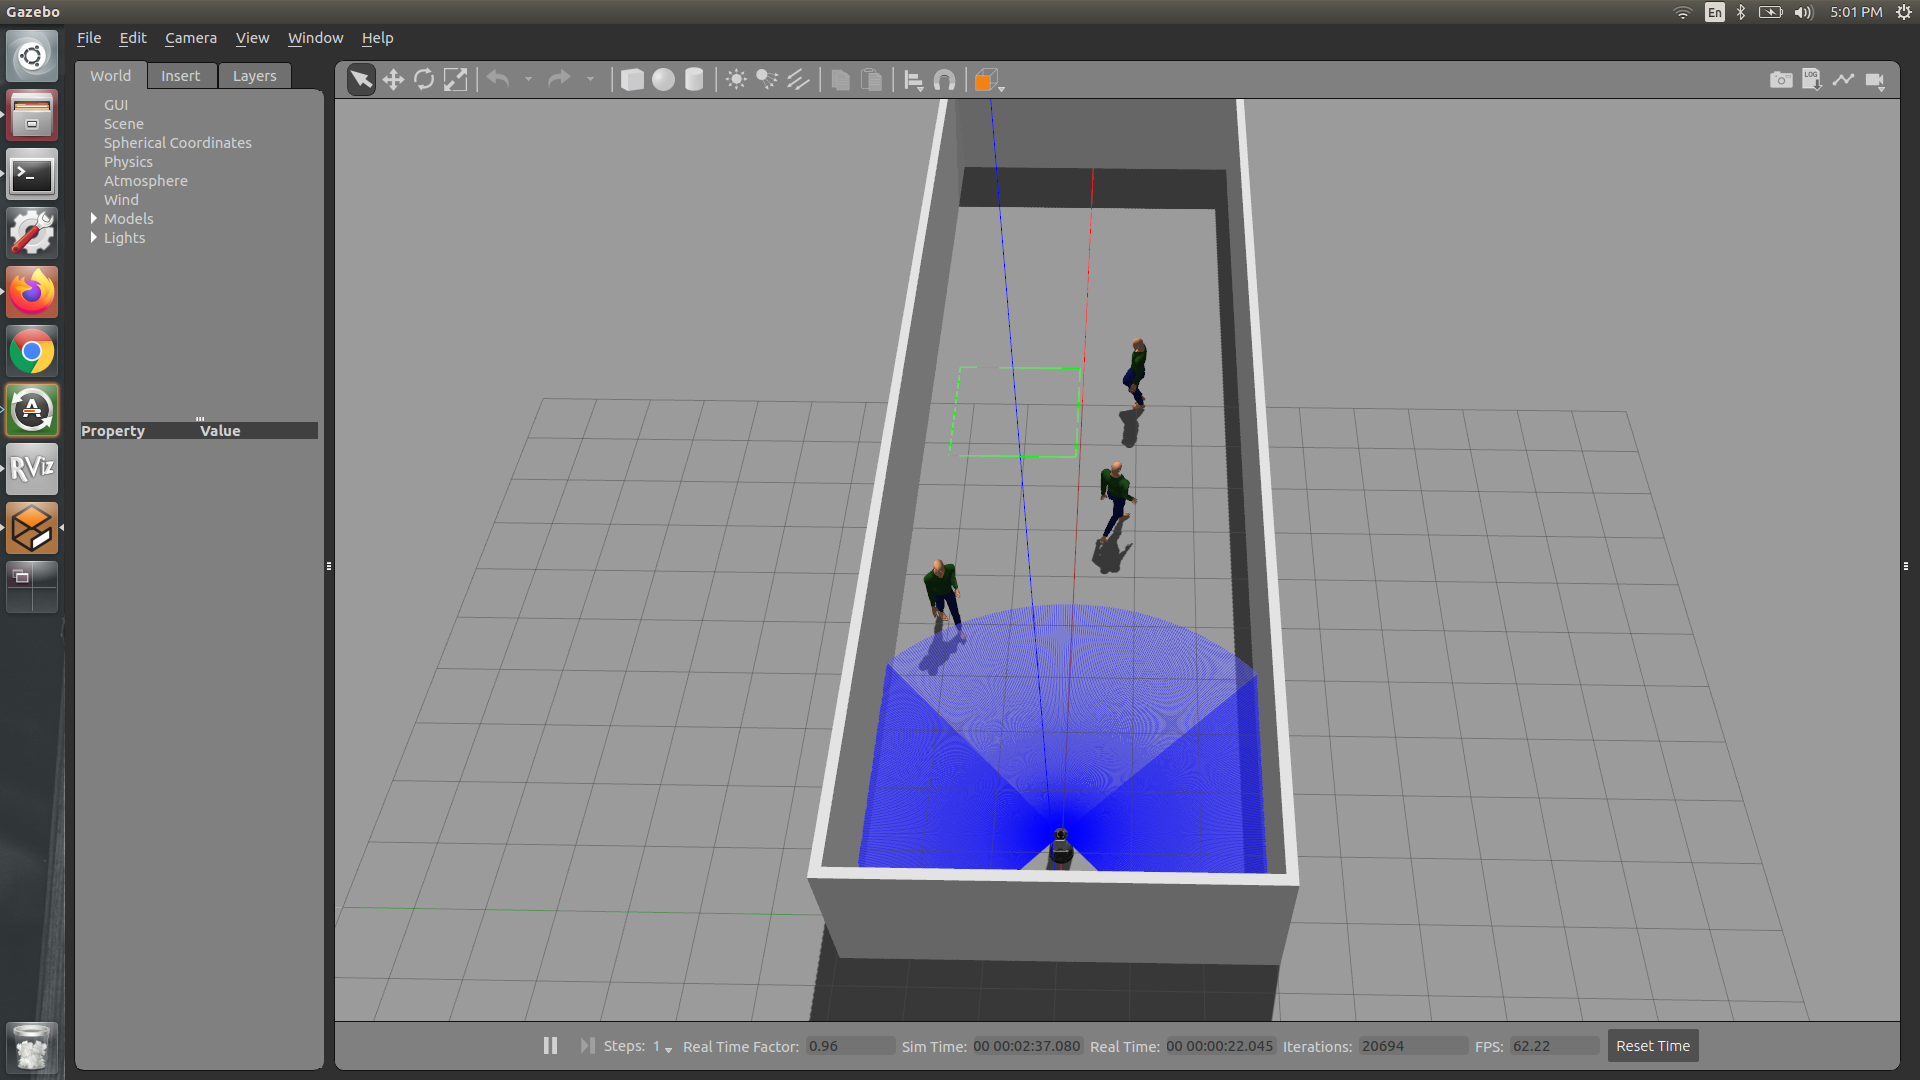The width and height of the screenshot is (1920, 1080).
Task: Add a point light
Action: pyautogui.click(x=736, y=80)
